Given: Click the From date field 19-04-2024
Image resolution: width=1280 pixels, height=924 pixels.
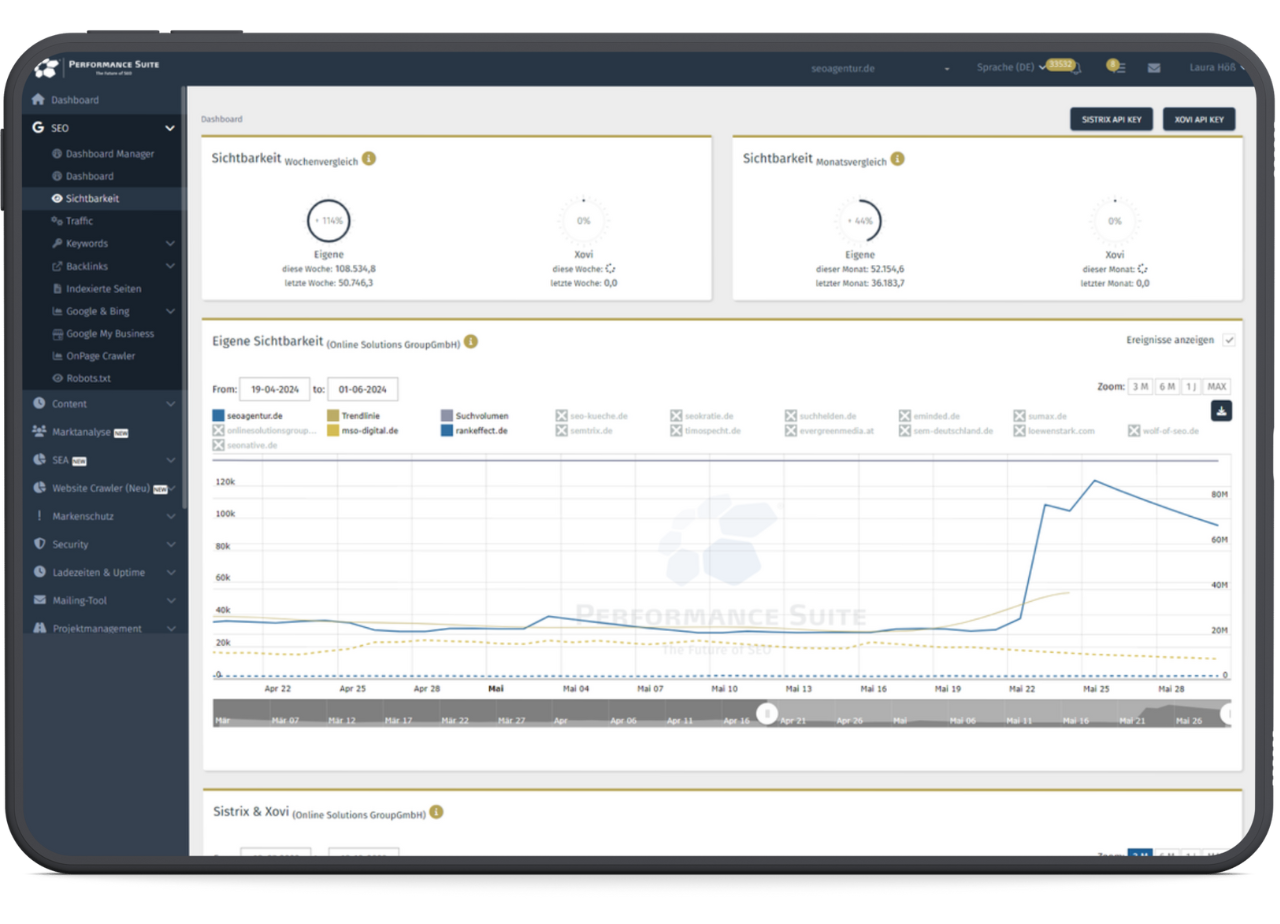Looking at the screenshot, I should point(274,389).
